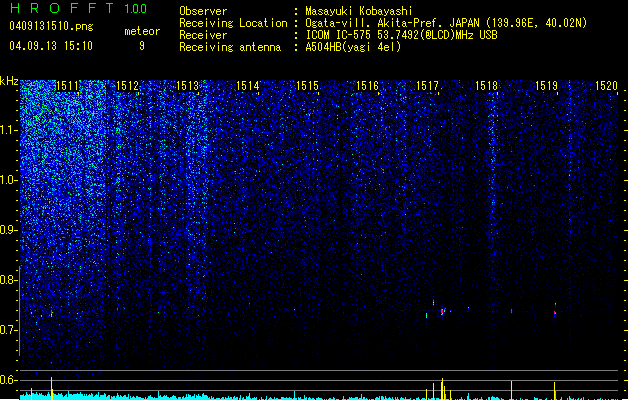
Task: Click the 0.7 kHz axis label
Action: tap(8, 330)
